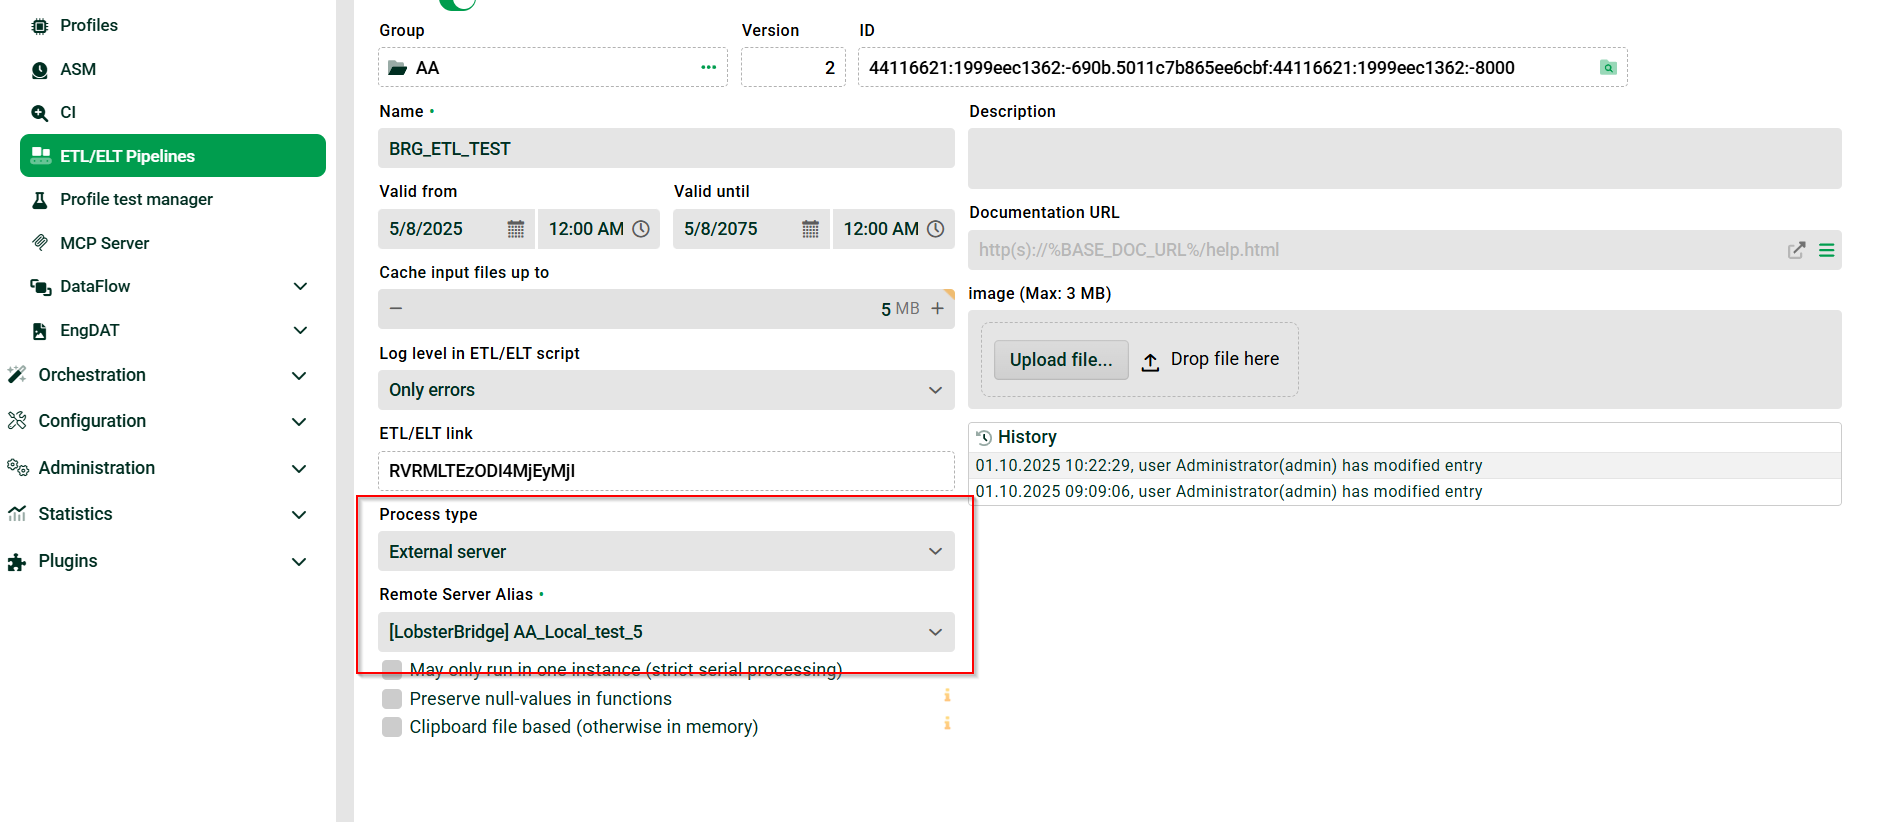Open Log level in ETL/ELT script dropdown
This screenshot has height=822, width=1883.
[666, 390]
